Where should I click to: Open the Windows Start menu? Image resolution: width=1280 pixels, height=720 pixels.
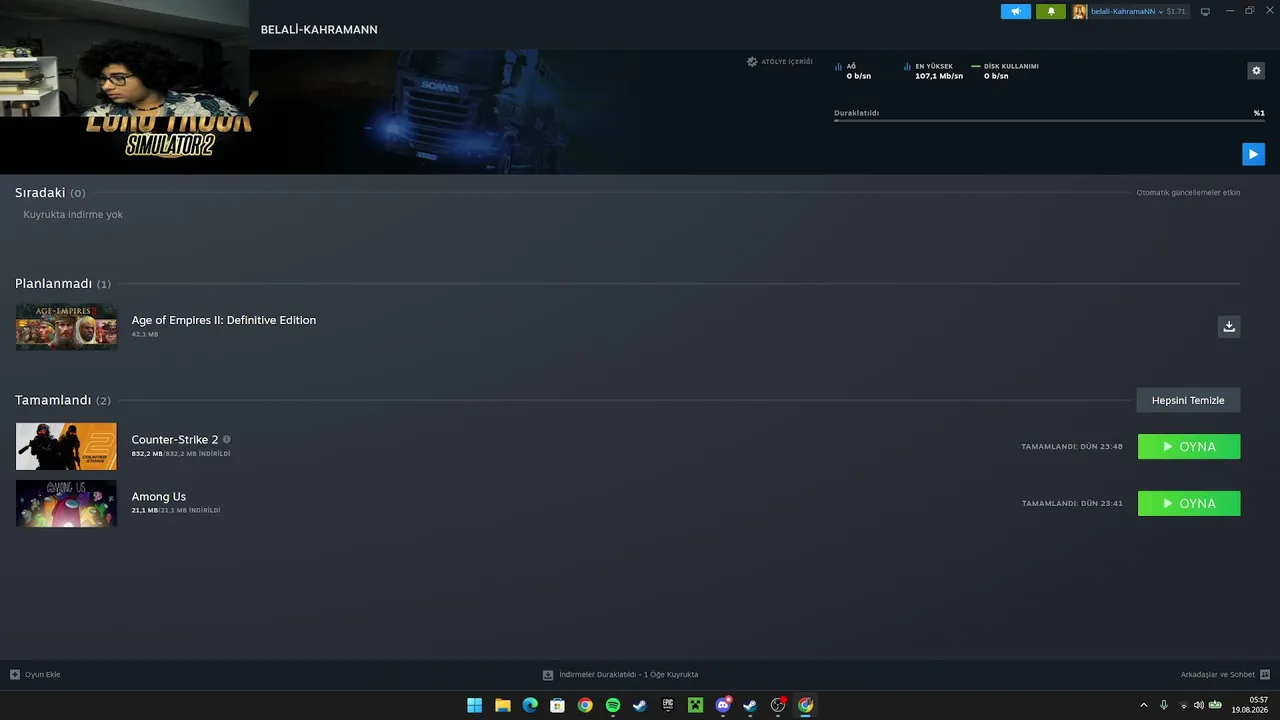click(475, 705)
